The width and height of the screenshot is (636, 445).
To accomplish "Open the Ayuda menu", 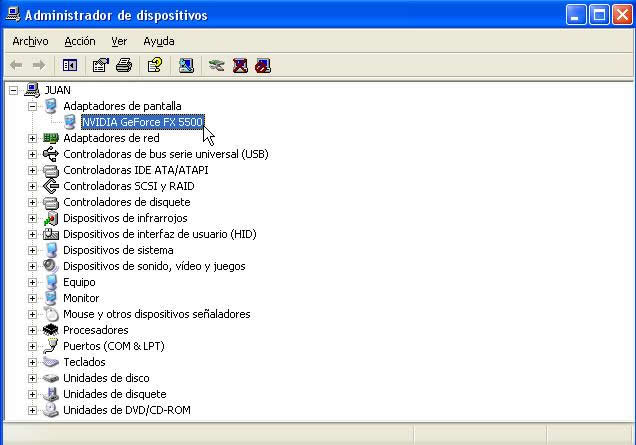I will [159, 41].
